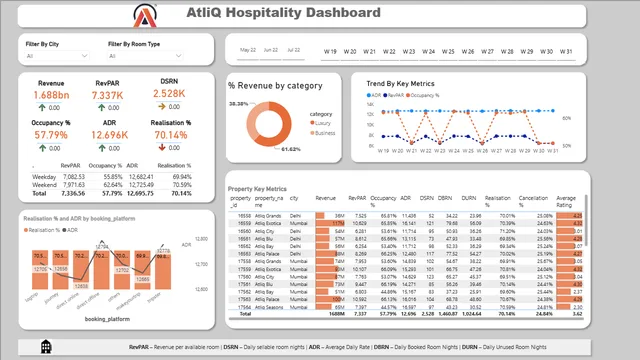Select week W 28 slicer

(507, 52)
